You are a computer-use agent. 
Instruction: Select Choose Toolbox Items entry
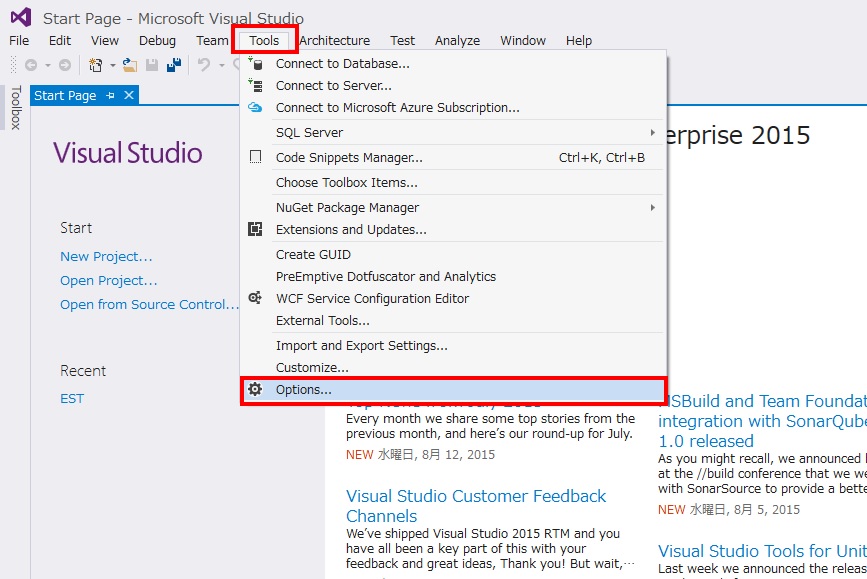coord(453,182)
